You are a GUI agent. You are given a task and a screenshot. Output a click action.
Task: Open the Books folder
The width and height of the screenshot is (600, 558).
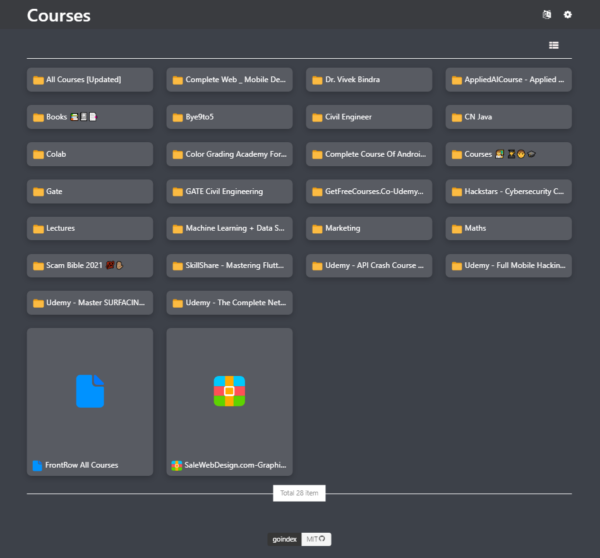point(90,117)
